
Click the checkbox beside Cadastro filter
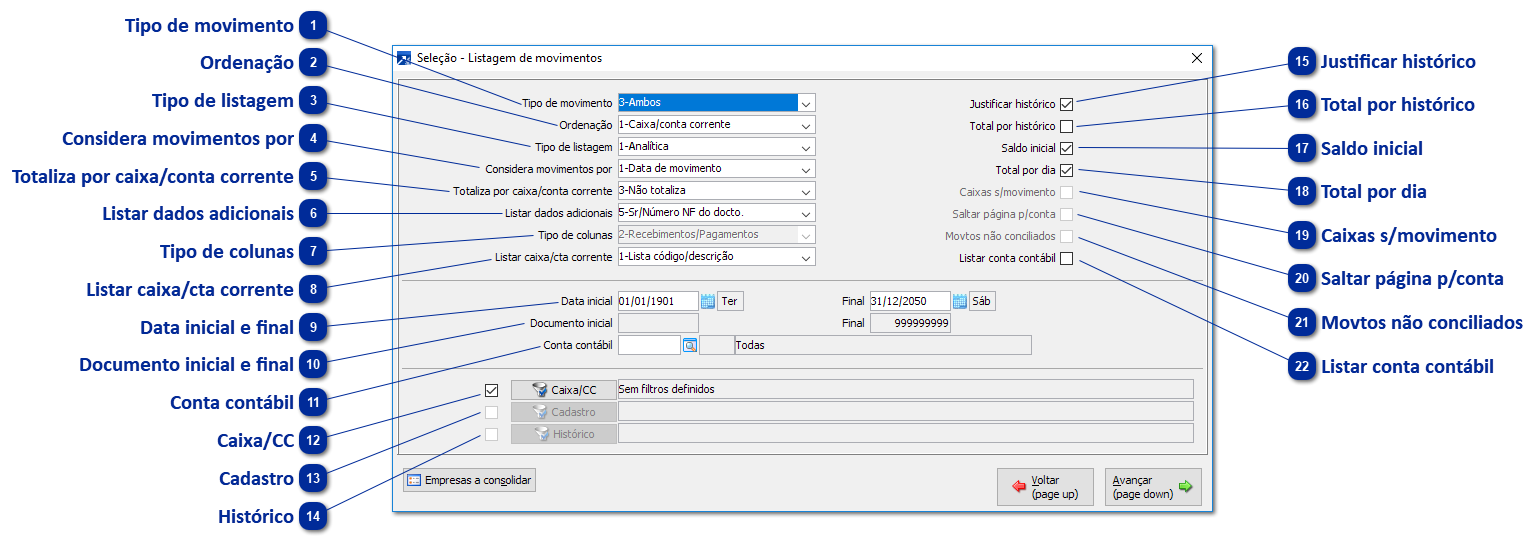[x=491, y=412]
